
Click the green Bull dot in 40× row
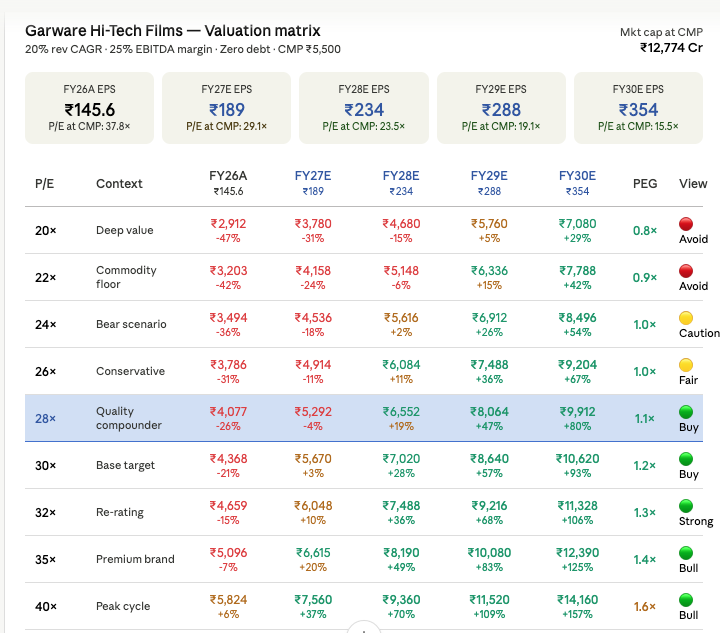686,600
